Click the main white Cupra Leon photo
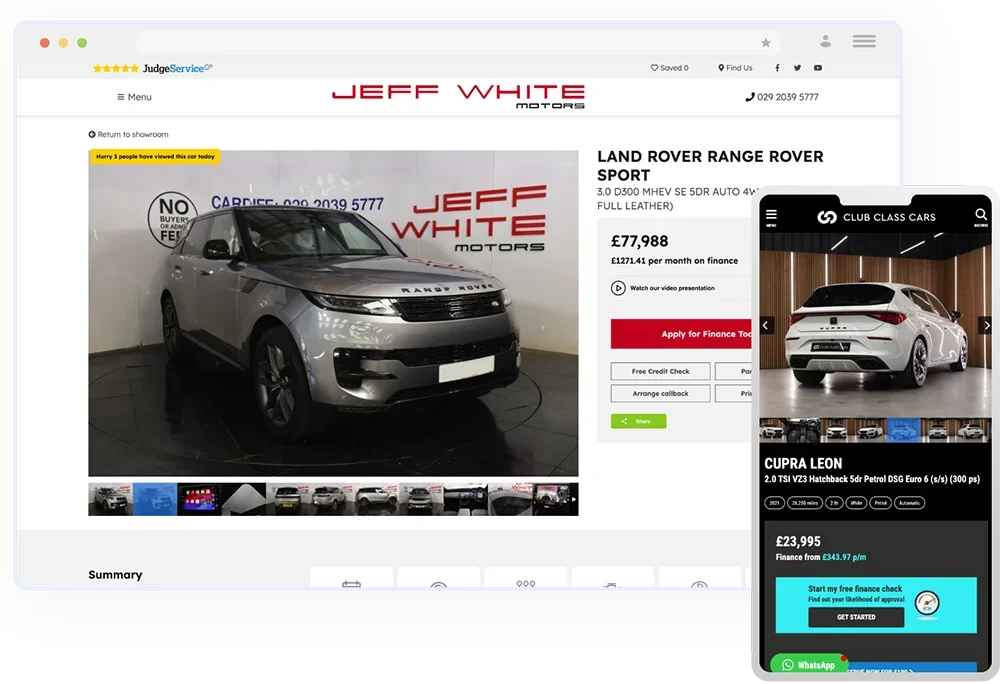This screenshot has height=684, width=1000. [x=876, y=325]
